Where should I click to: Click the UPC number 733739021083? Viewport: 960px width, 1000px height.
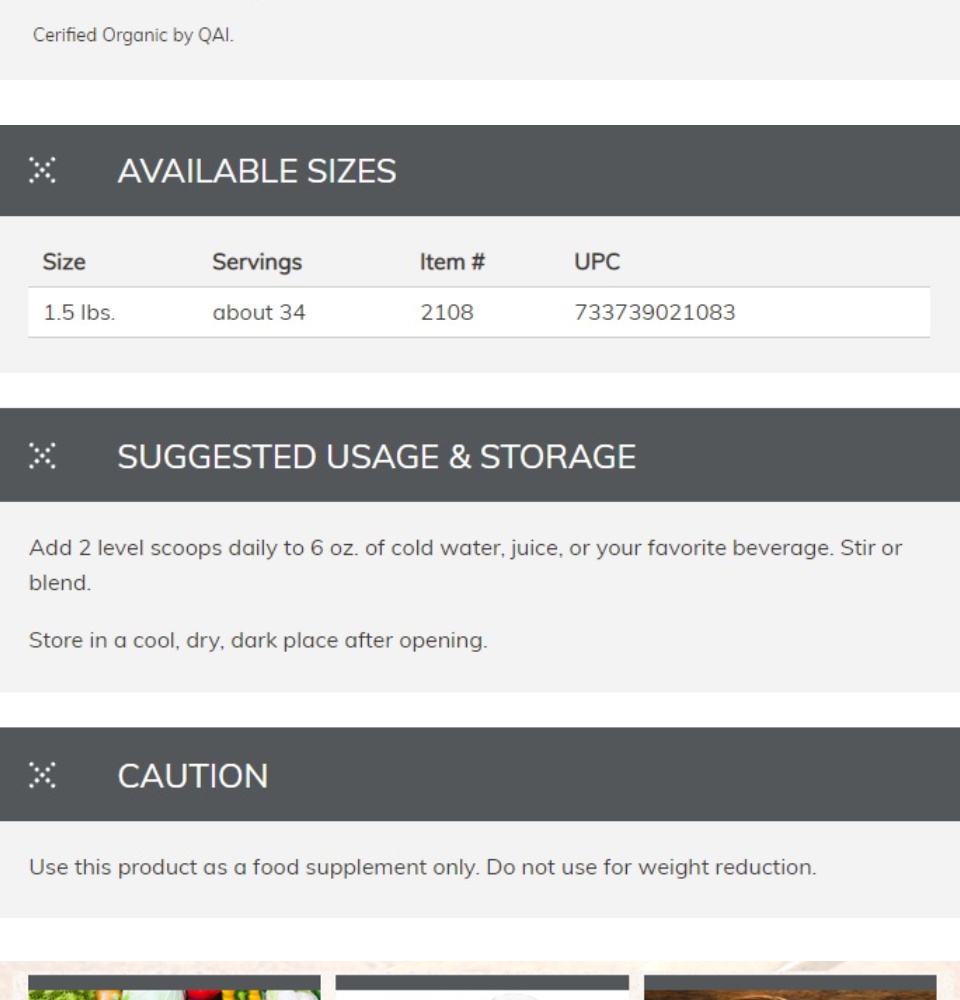pos(654,312)
